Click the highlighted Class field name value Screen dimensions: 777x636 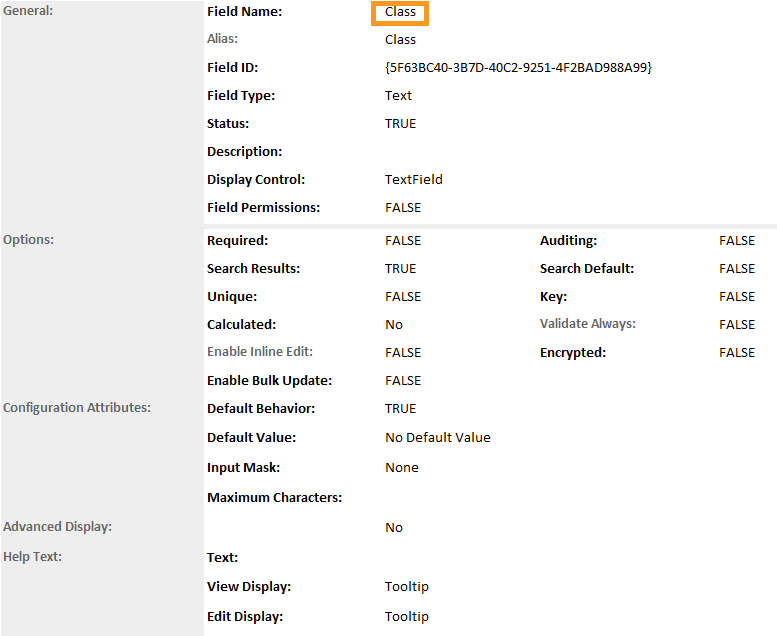pos(400,13)
